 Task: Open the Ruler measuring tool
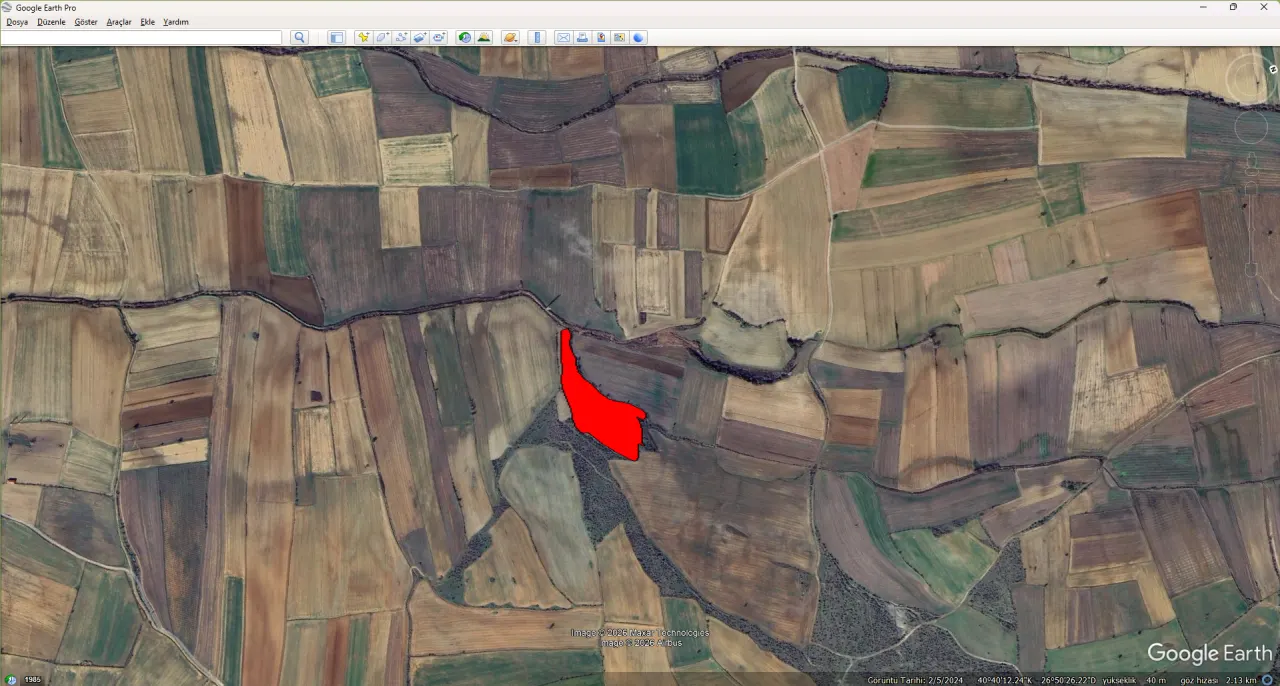(x=537, y=38)
